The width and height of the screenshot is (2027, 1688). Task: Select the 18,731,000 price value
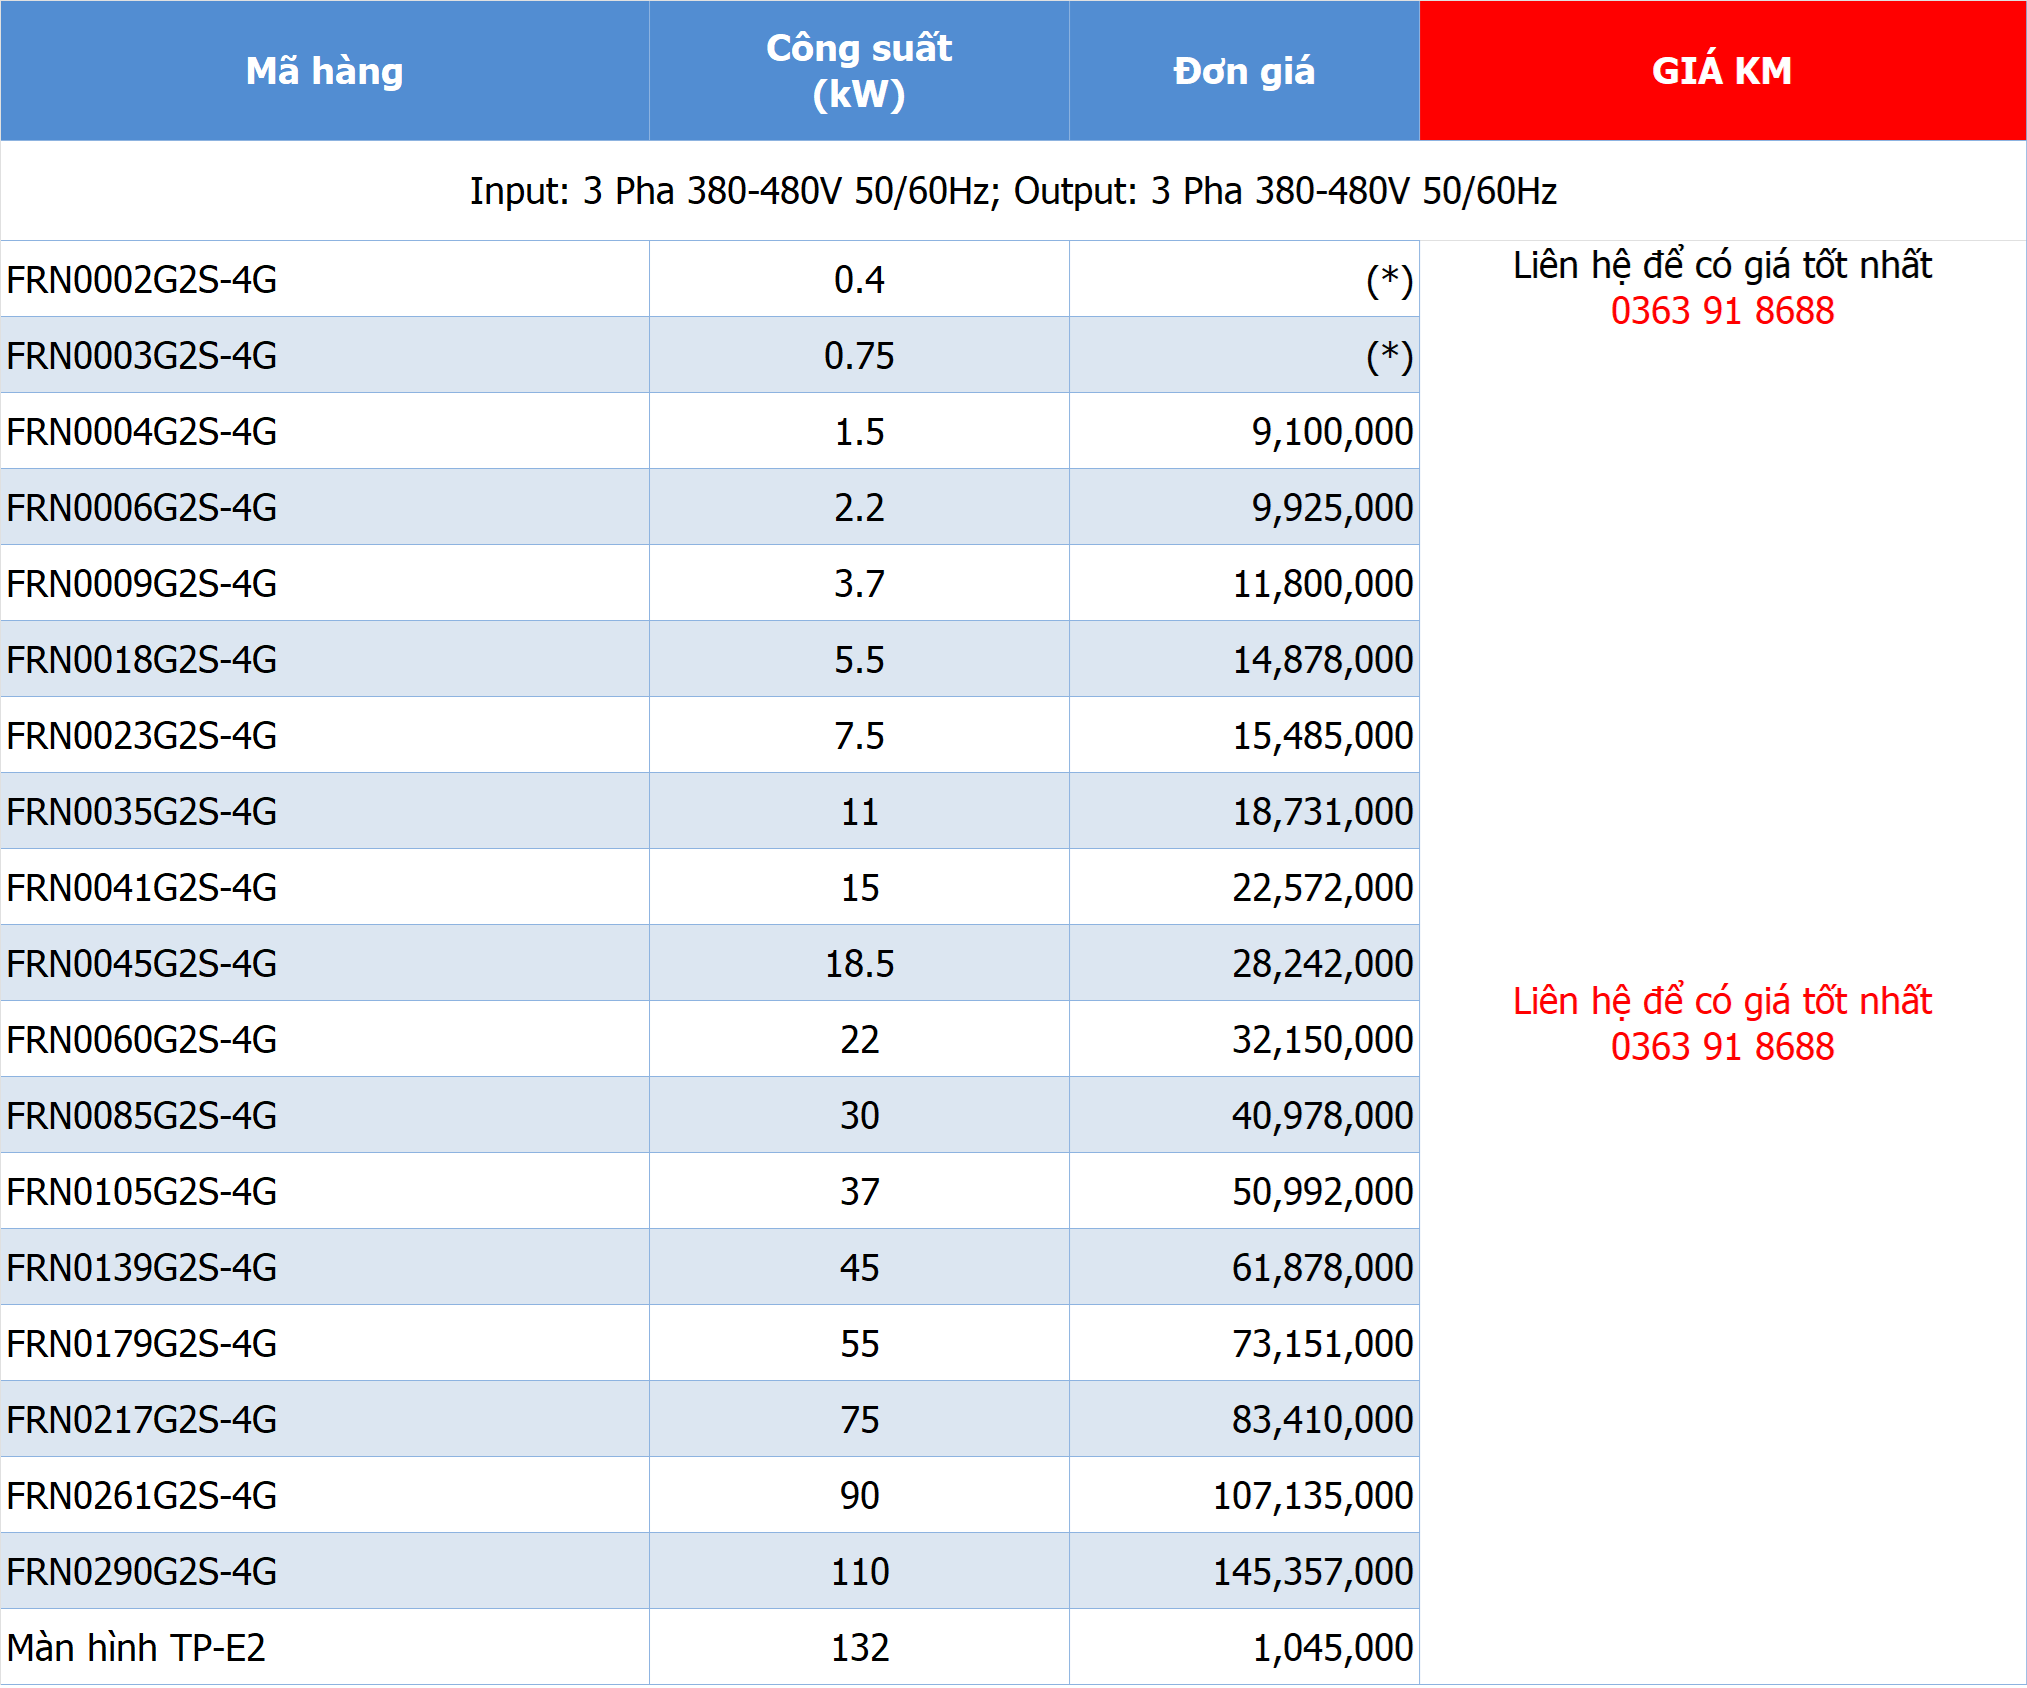coord(1322,812)
